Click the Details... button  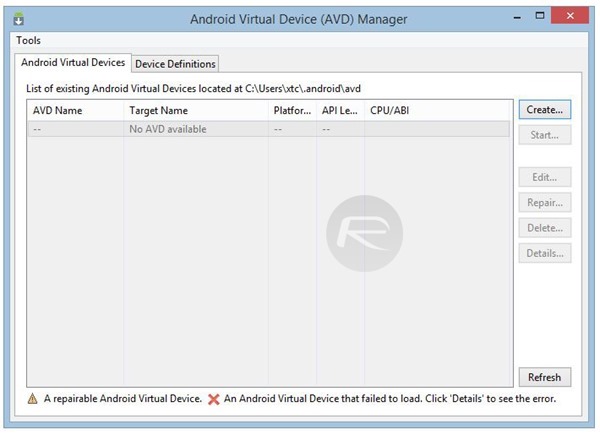pos(545,253)
